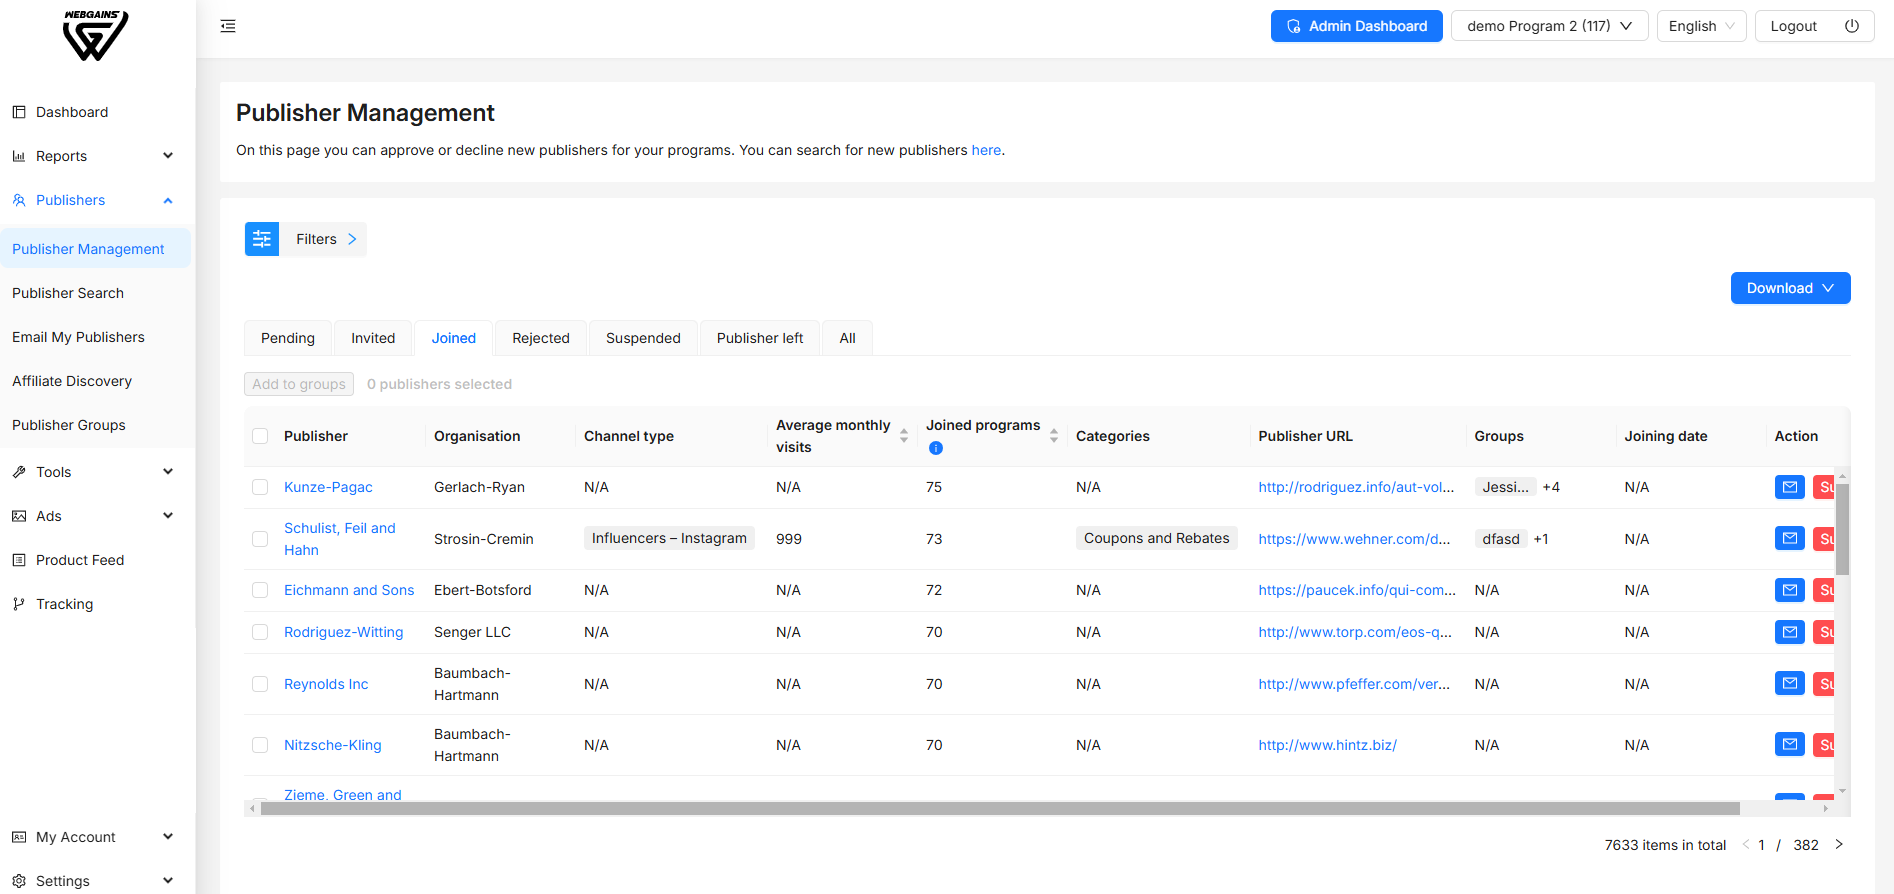Viewport: 1894px width, 894px height.
Task: Click the email icon for Kunze-Pagac
Action: coord(1789,487)
